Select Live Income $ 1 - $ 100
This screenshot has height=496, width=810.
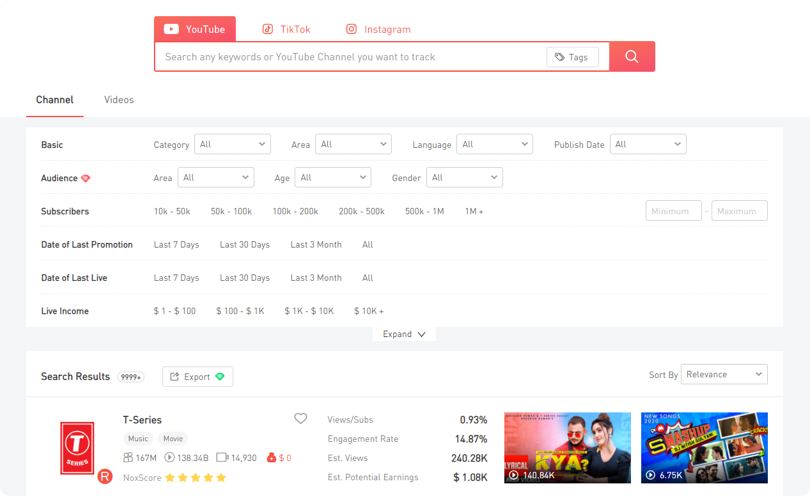(x=175, y=311)
